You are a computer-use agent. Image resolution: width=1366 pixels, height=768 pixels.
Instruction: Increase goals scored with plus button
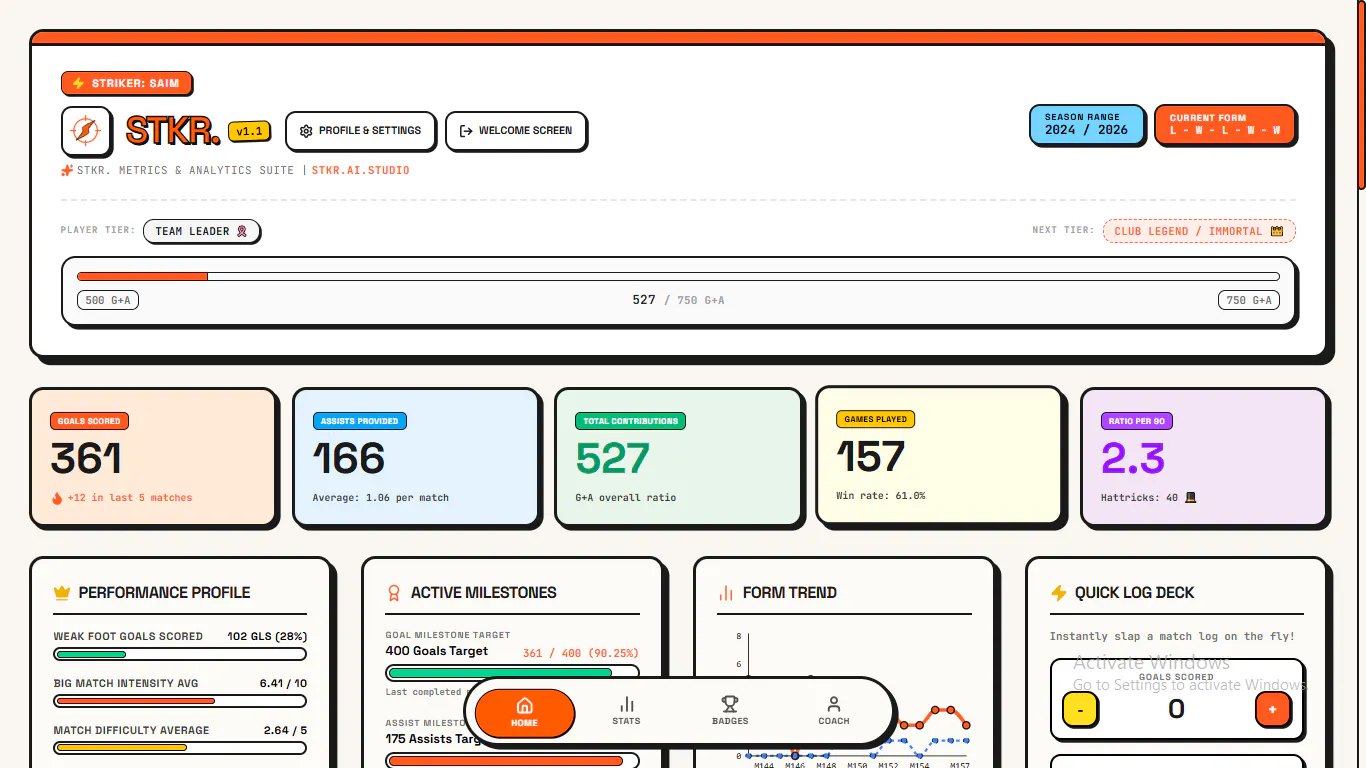pos(1273,709)
